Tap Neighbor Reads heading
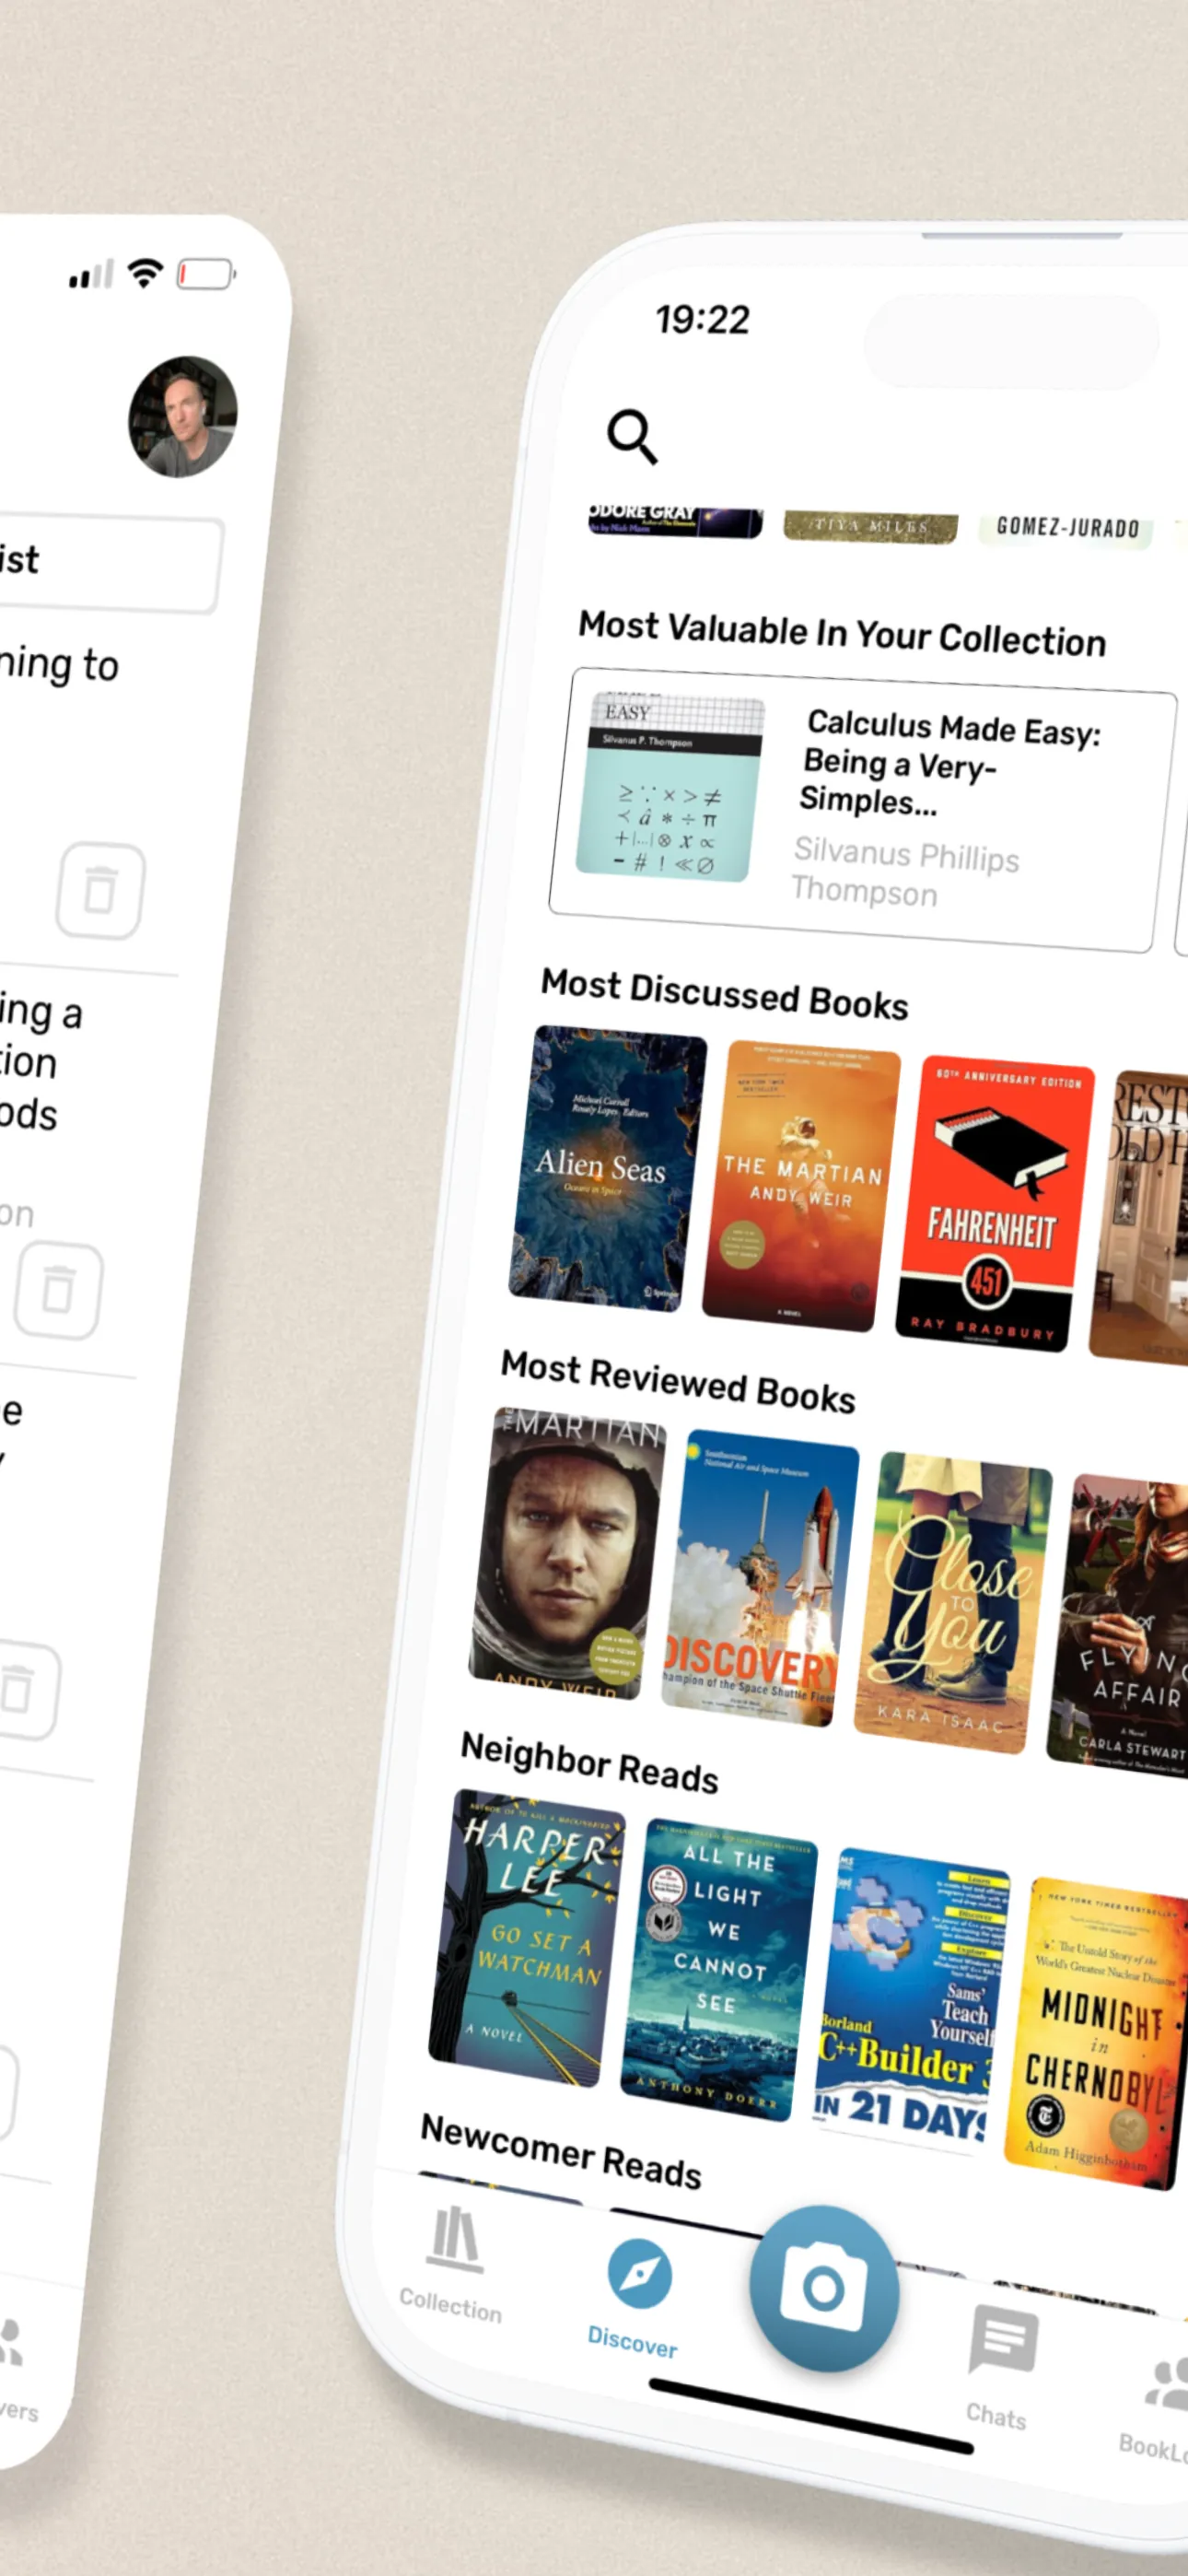 click(x=589, y=1763)
